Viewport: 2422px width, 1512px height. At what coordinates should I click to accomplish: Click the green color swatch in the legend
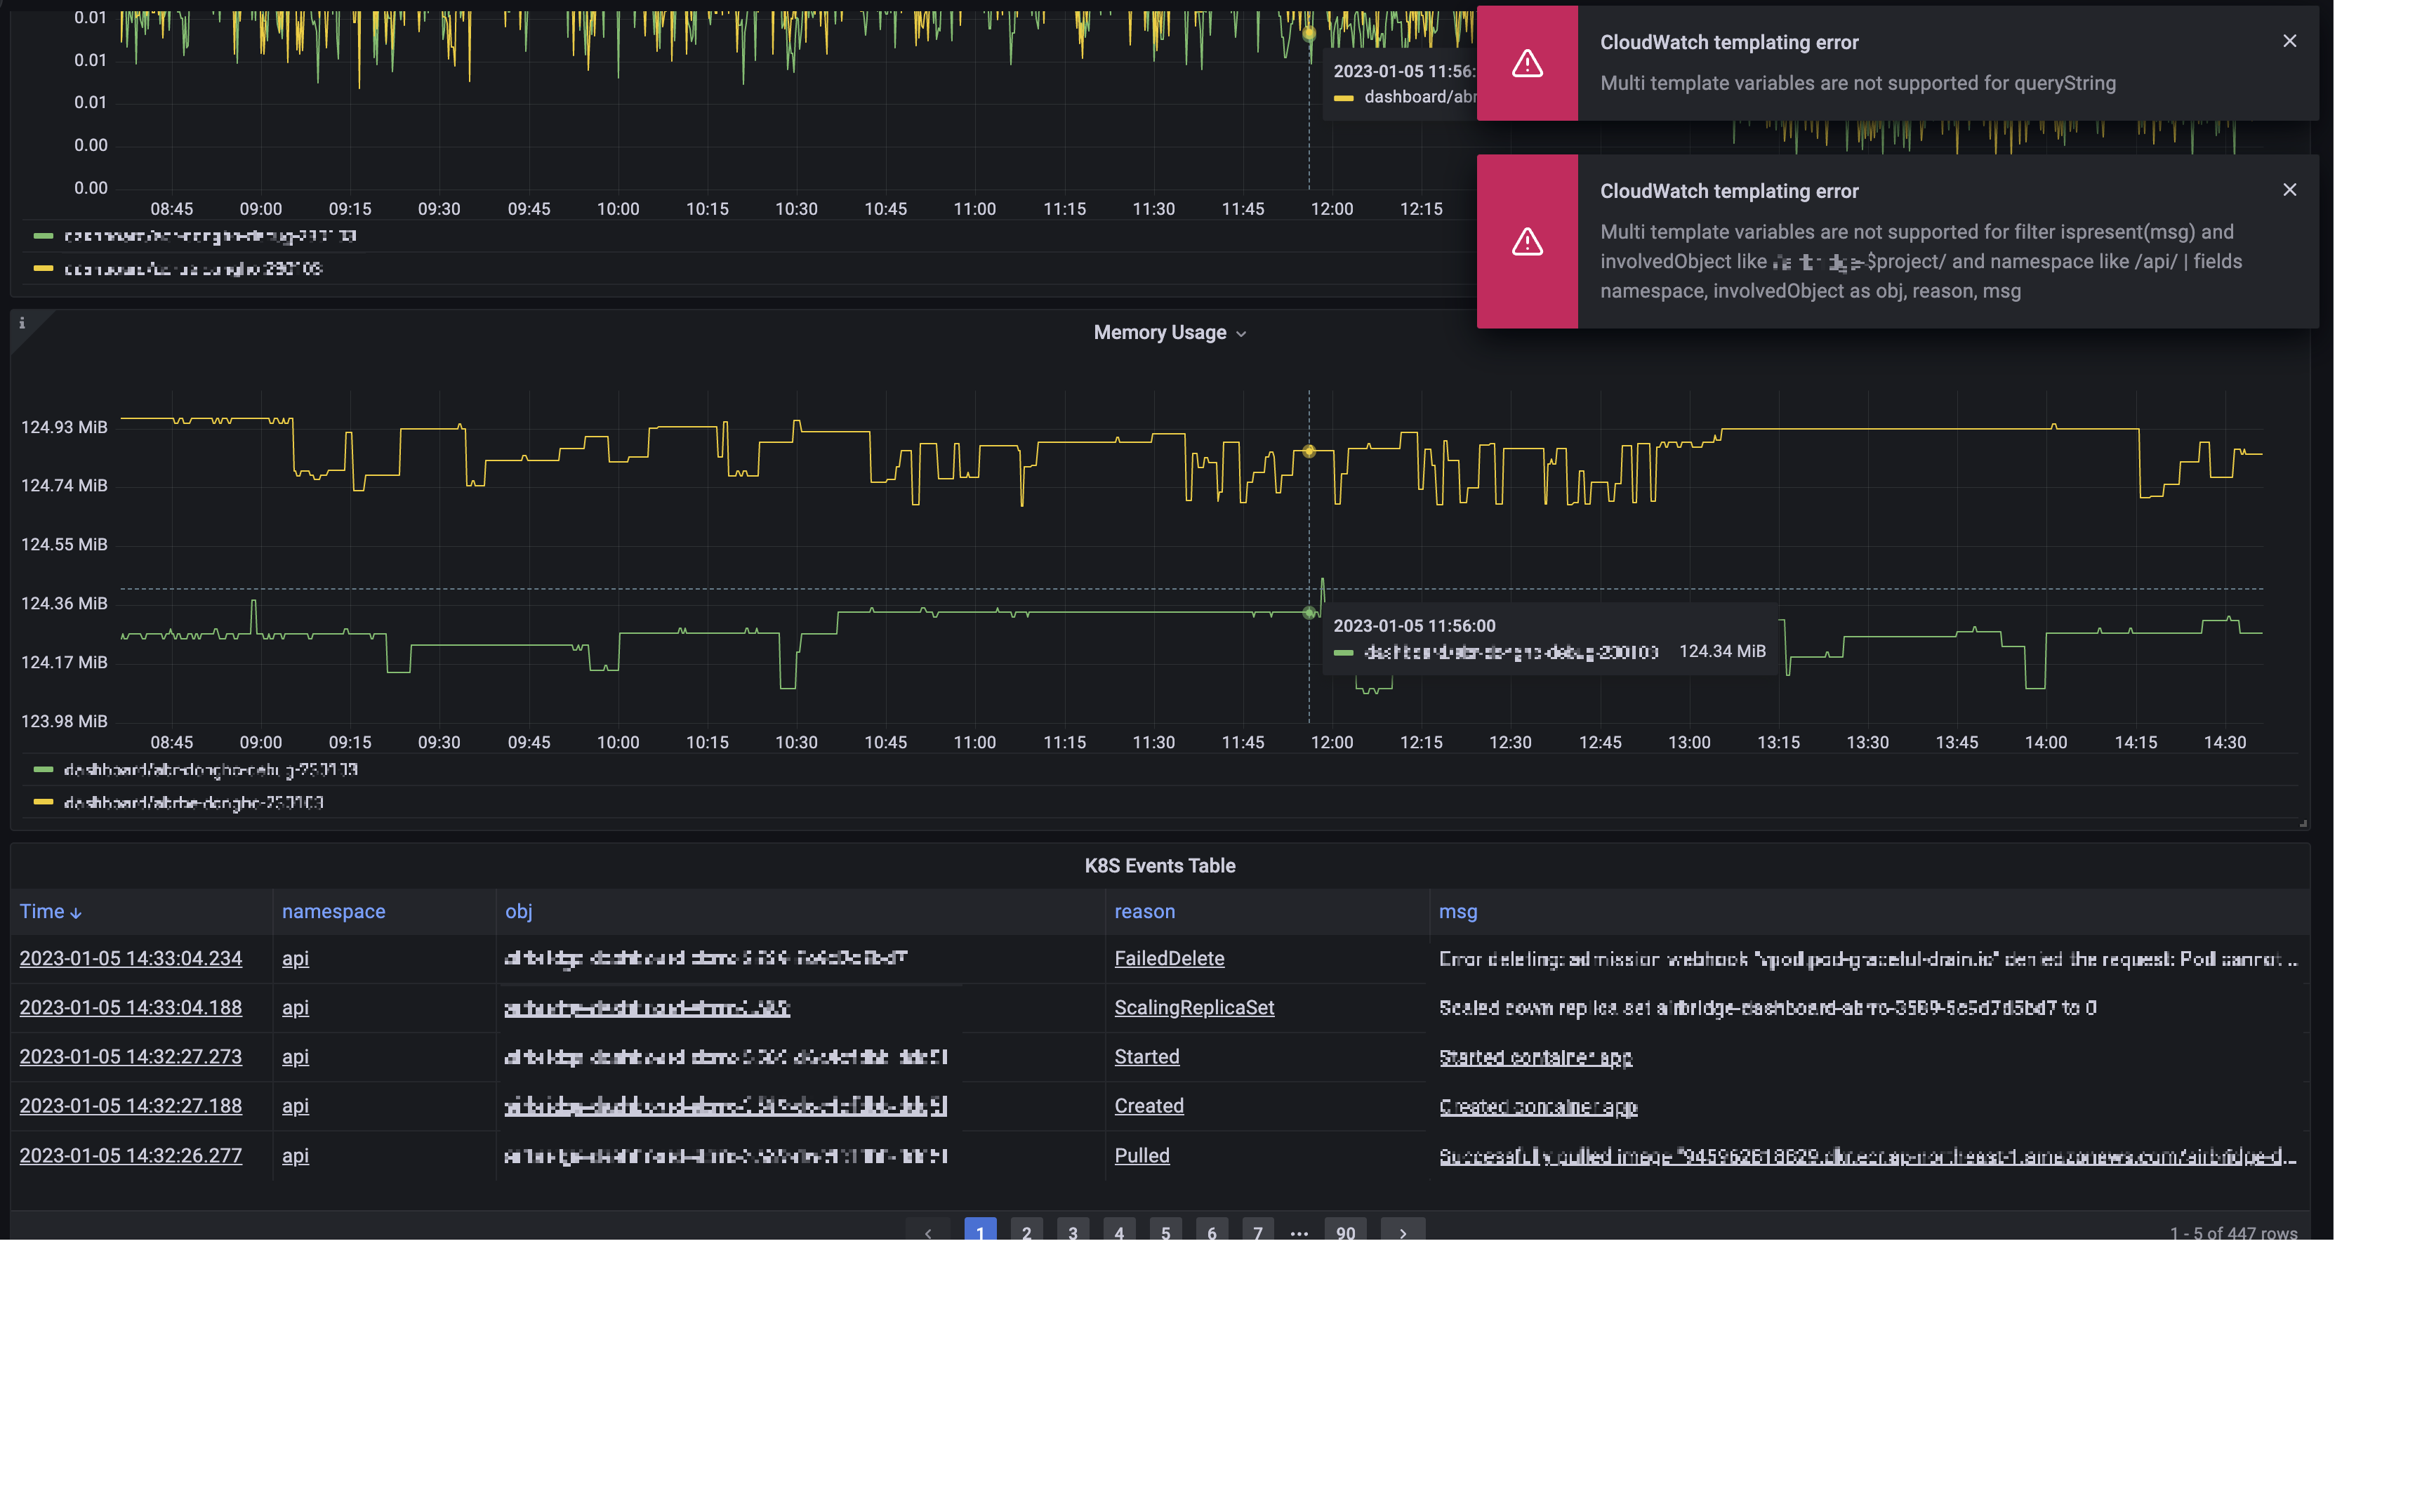click(44, 769)
